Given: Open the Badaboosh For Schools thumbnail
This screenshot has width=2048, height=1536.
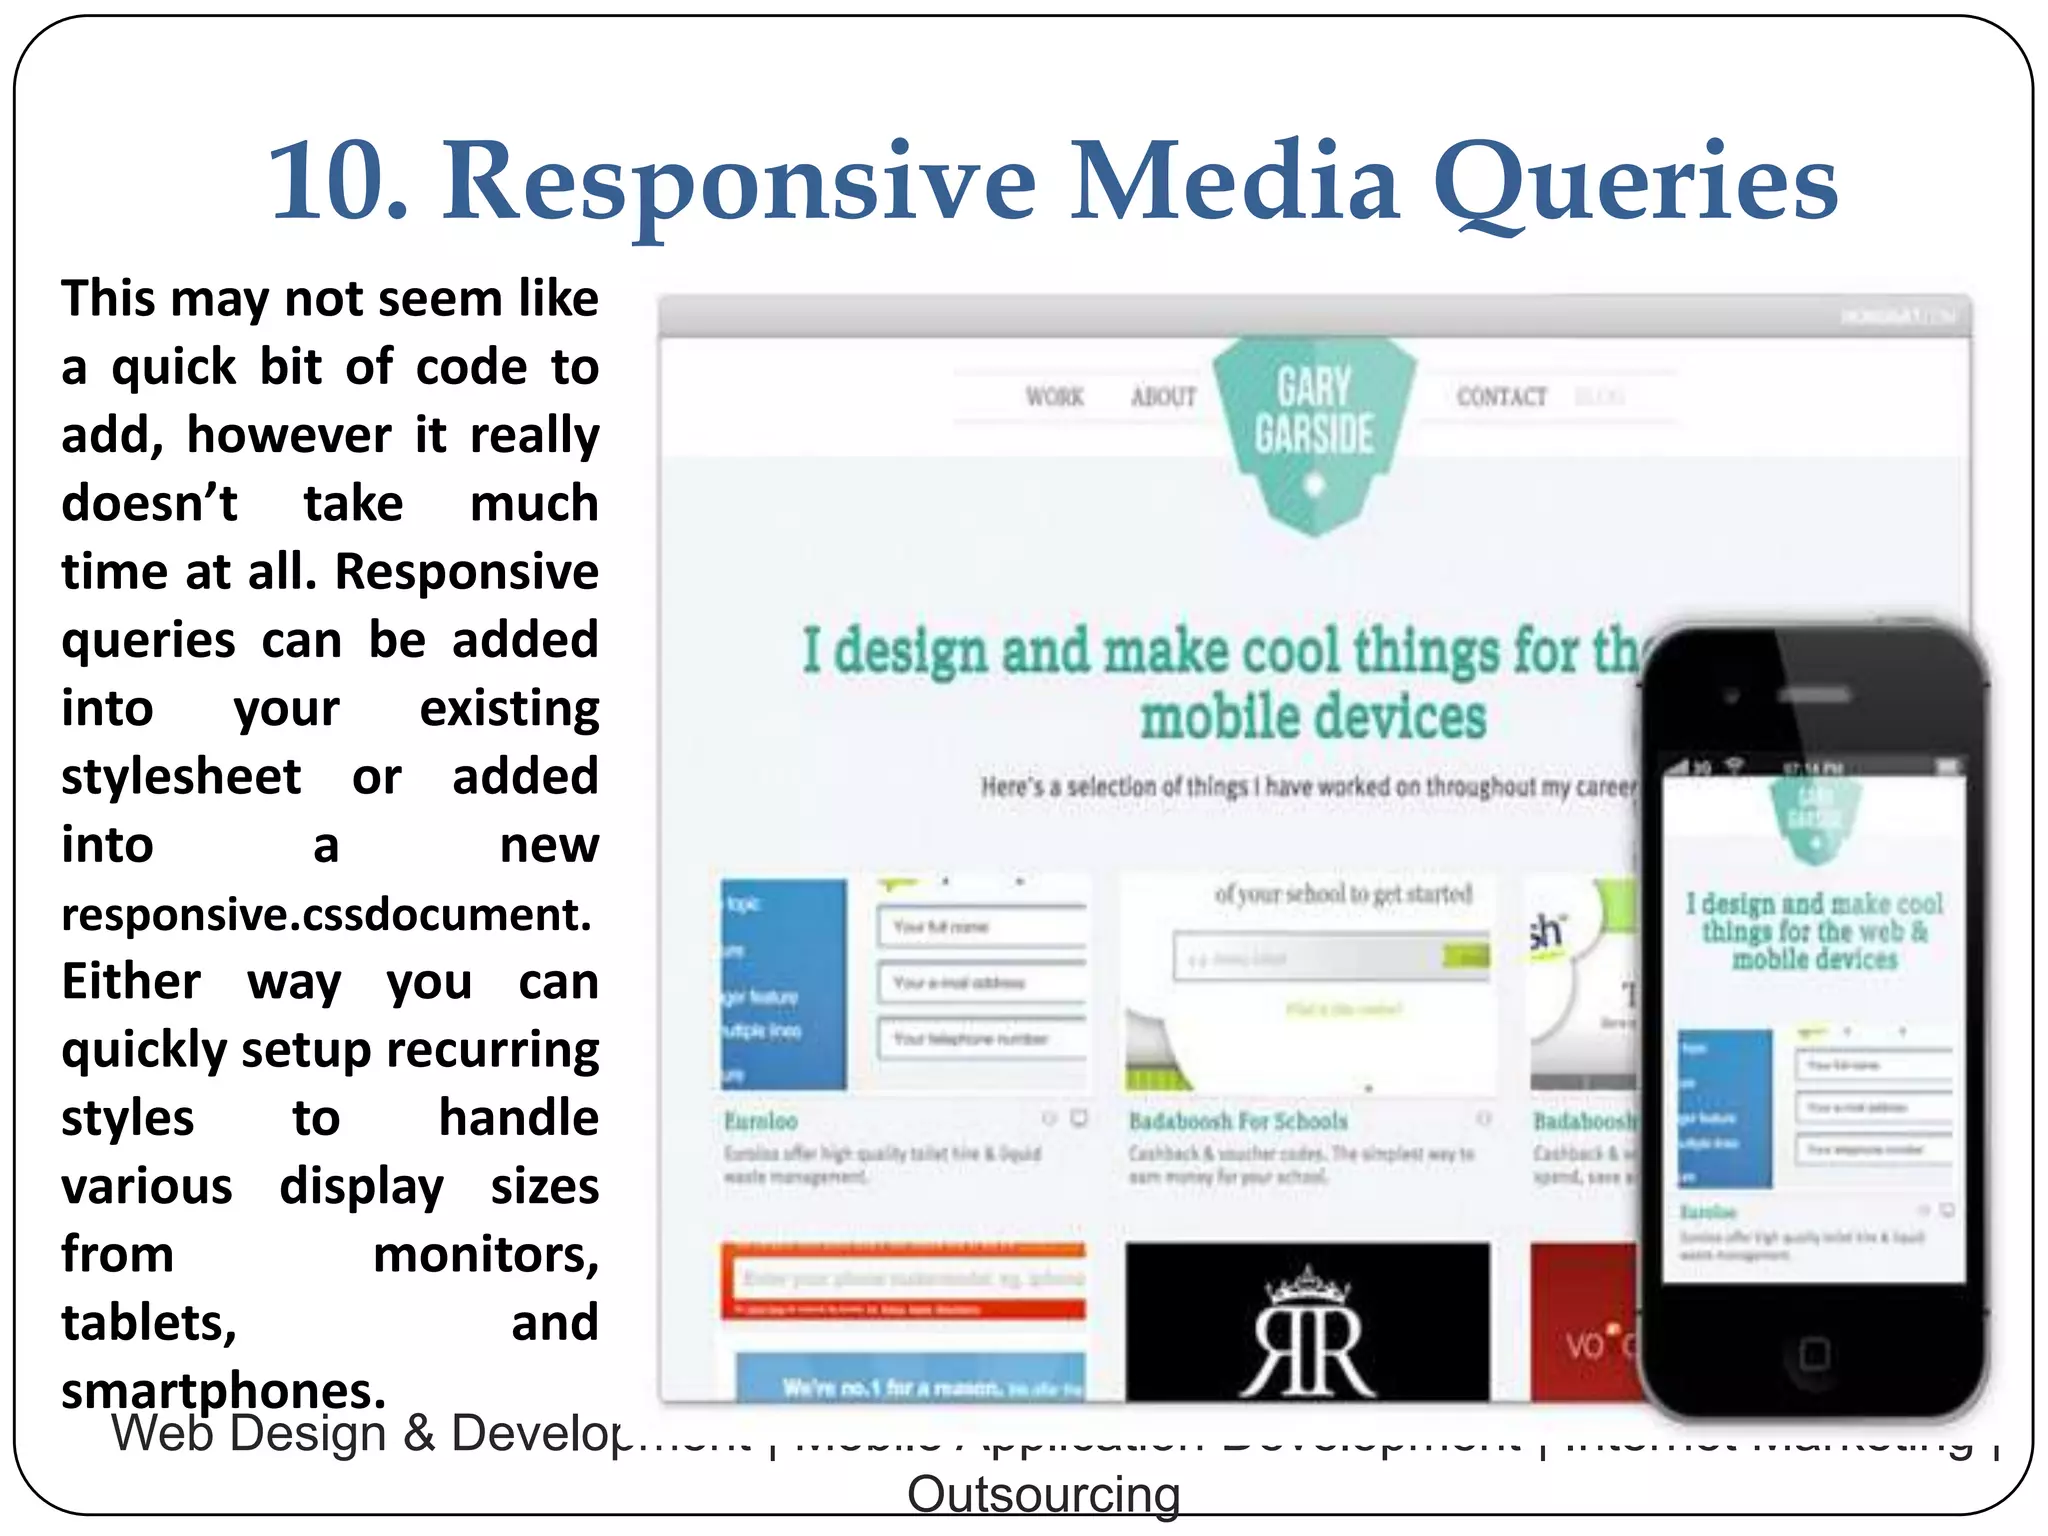Looking at the screenshot, I should tap(1308, 984).
